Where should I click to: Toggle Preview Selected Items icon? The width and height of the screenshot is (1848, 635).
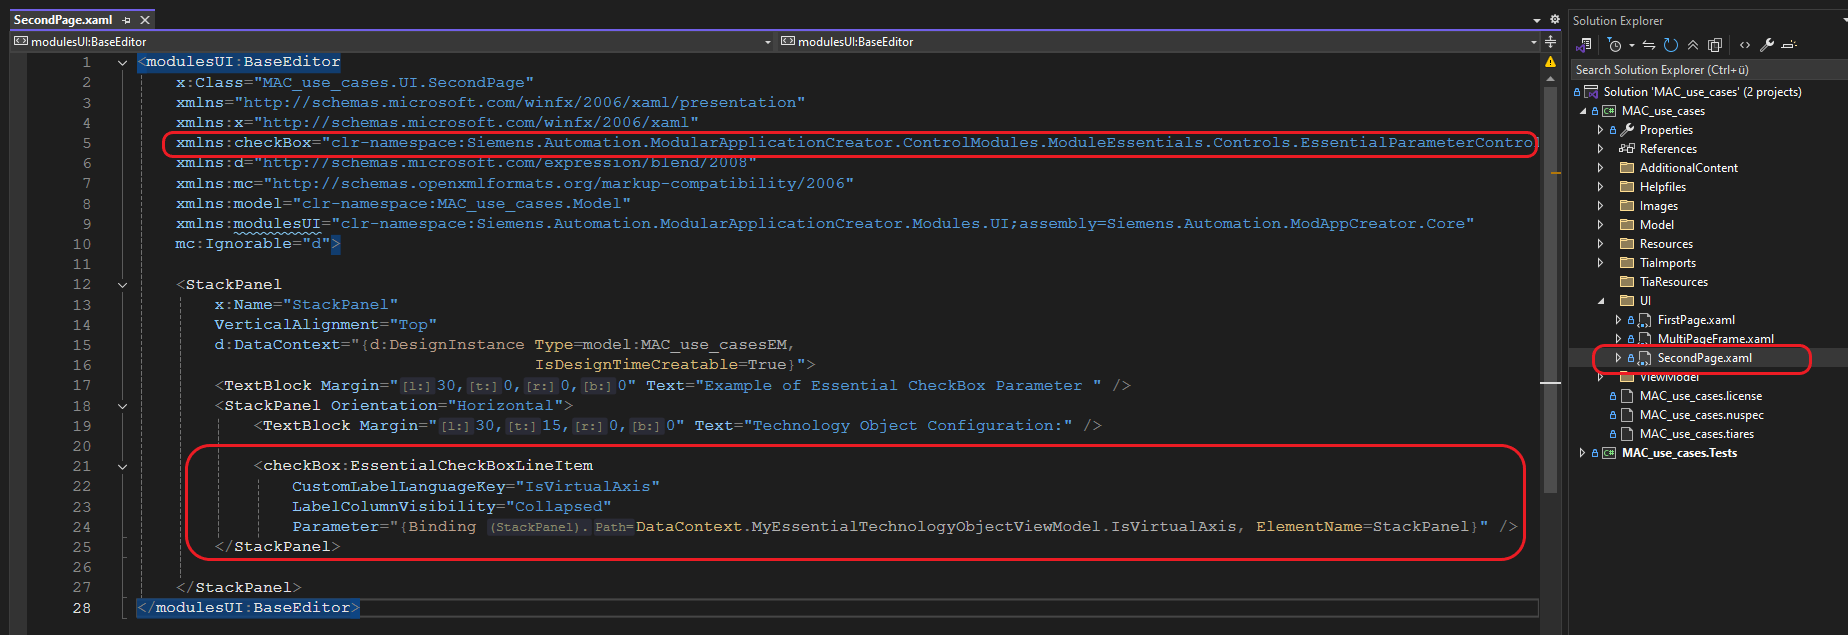coord(1789,45)
